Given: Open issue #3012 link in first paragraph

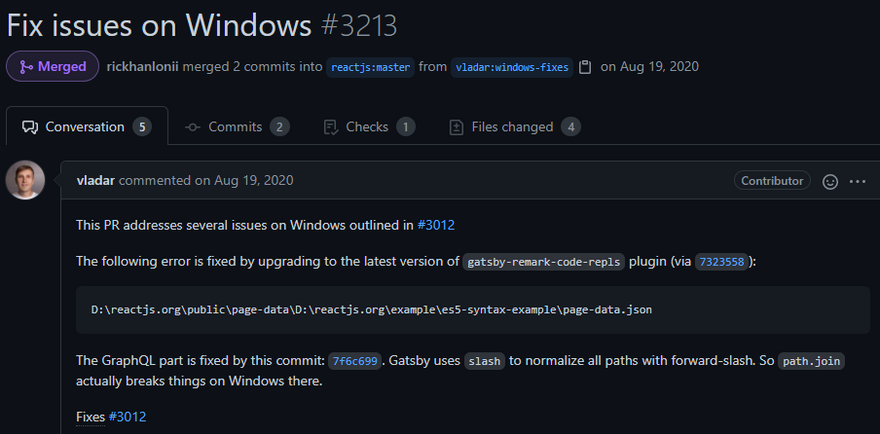Looking at the screenshot, I should (436, 225).
